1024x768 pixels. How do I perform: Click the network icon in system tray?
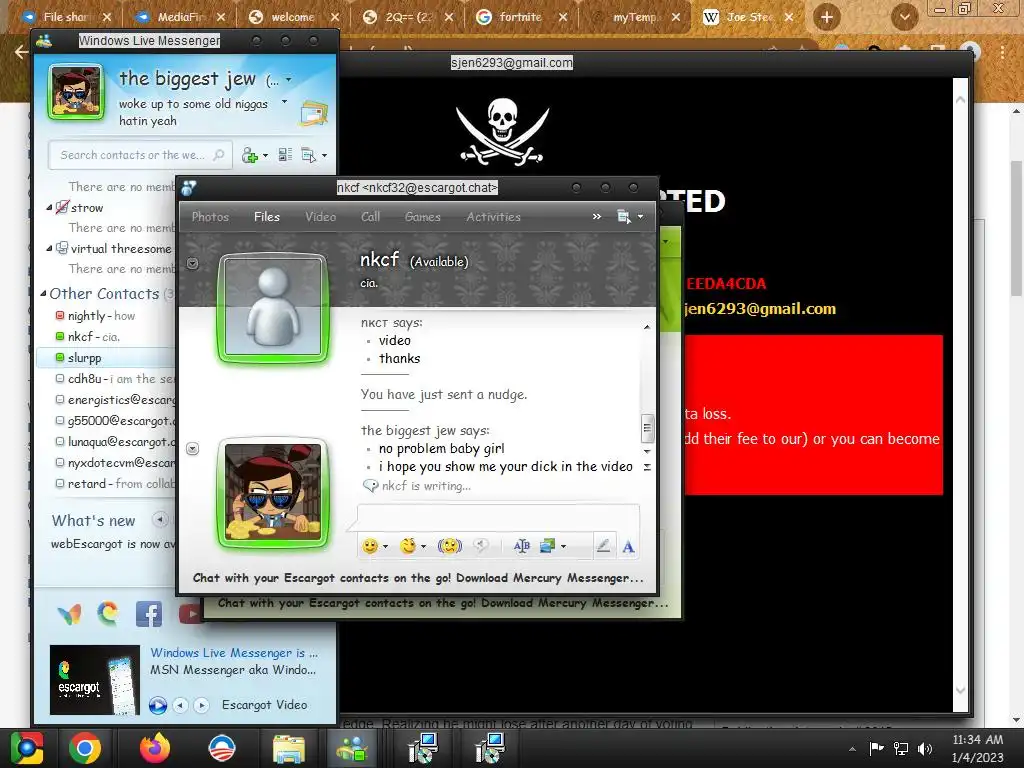(x=901, y=748)
